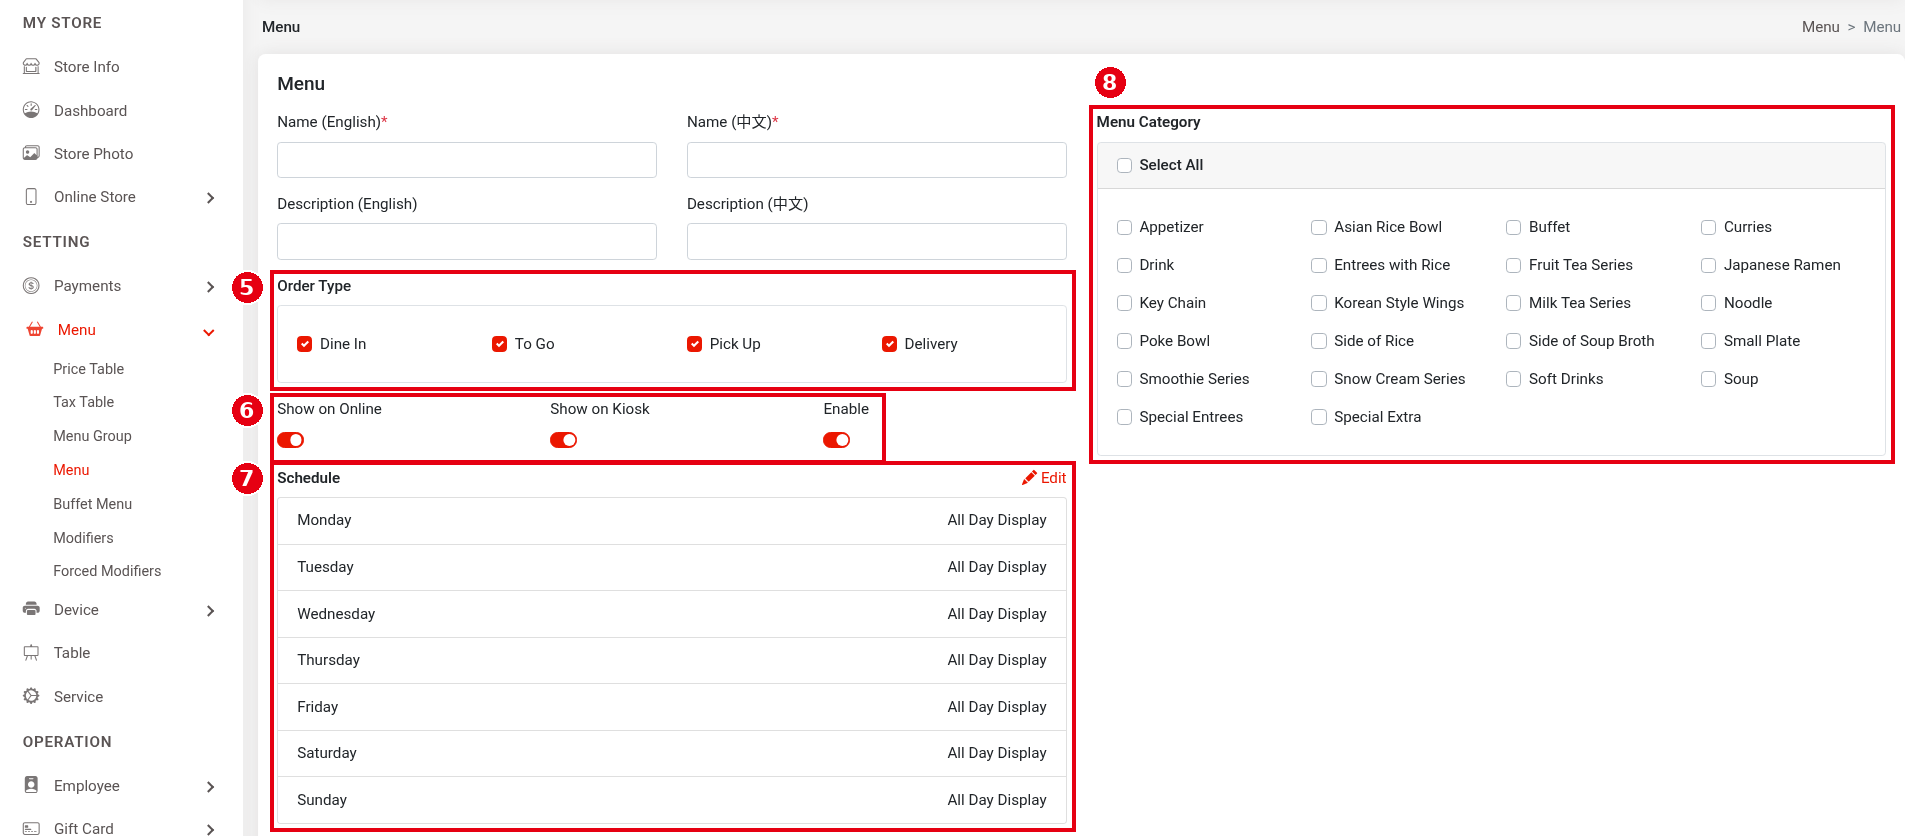Click the red Menu basket icon
Image resolution: width=1905 pixels, height=836 pixels.
click(x=35, y=330)
